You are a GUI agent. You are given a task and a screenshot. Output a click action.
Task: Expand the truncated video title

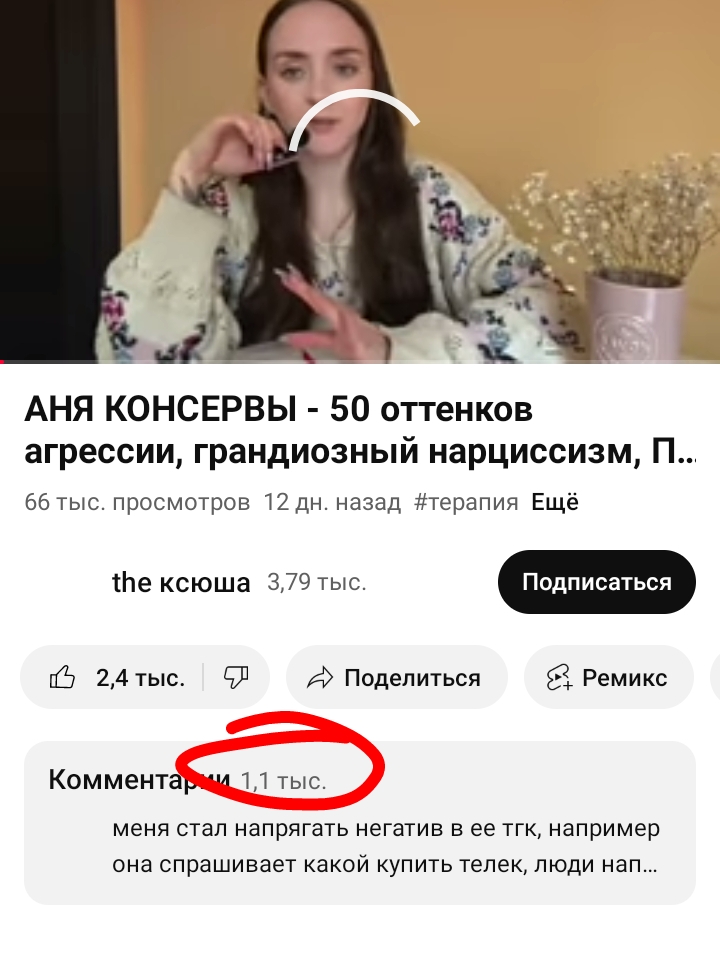click(360, 430)
